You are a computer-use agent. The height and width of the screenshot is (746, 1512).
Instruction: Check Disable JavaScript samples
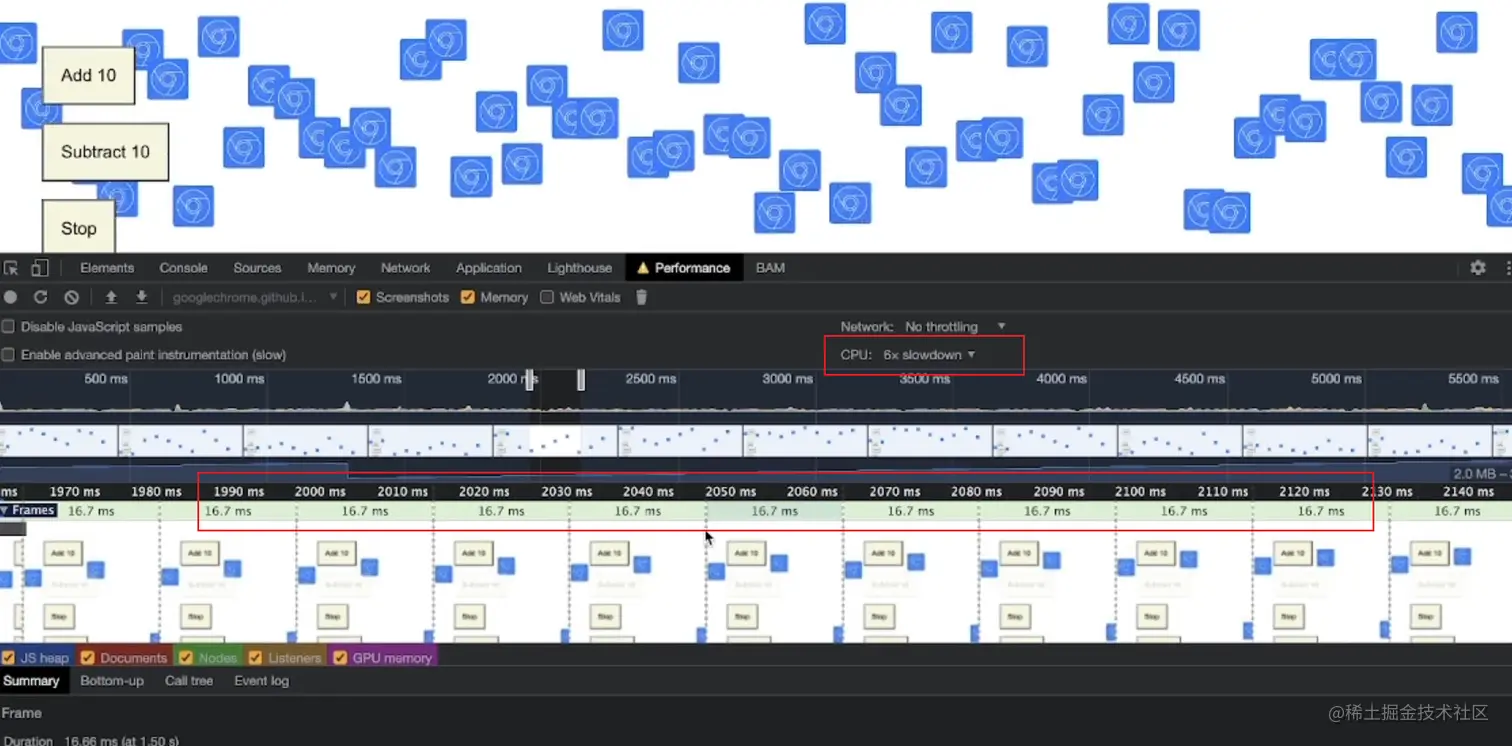[x=8, y=327]
